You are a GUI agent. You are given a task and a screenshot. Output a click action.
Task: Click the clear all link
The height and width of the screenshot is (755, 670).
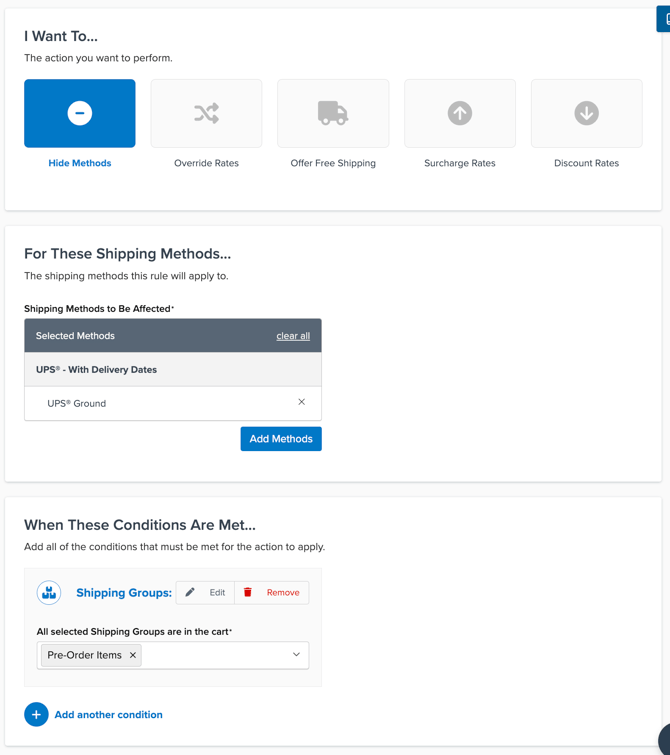(293, 336)
